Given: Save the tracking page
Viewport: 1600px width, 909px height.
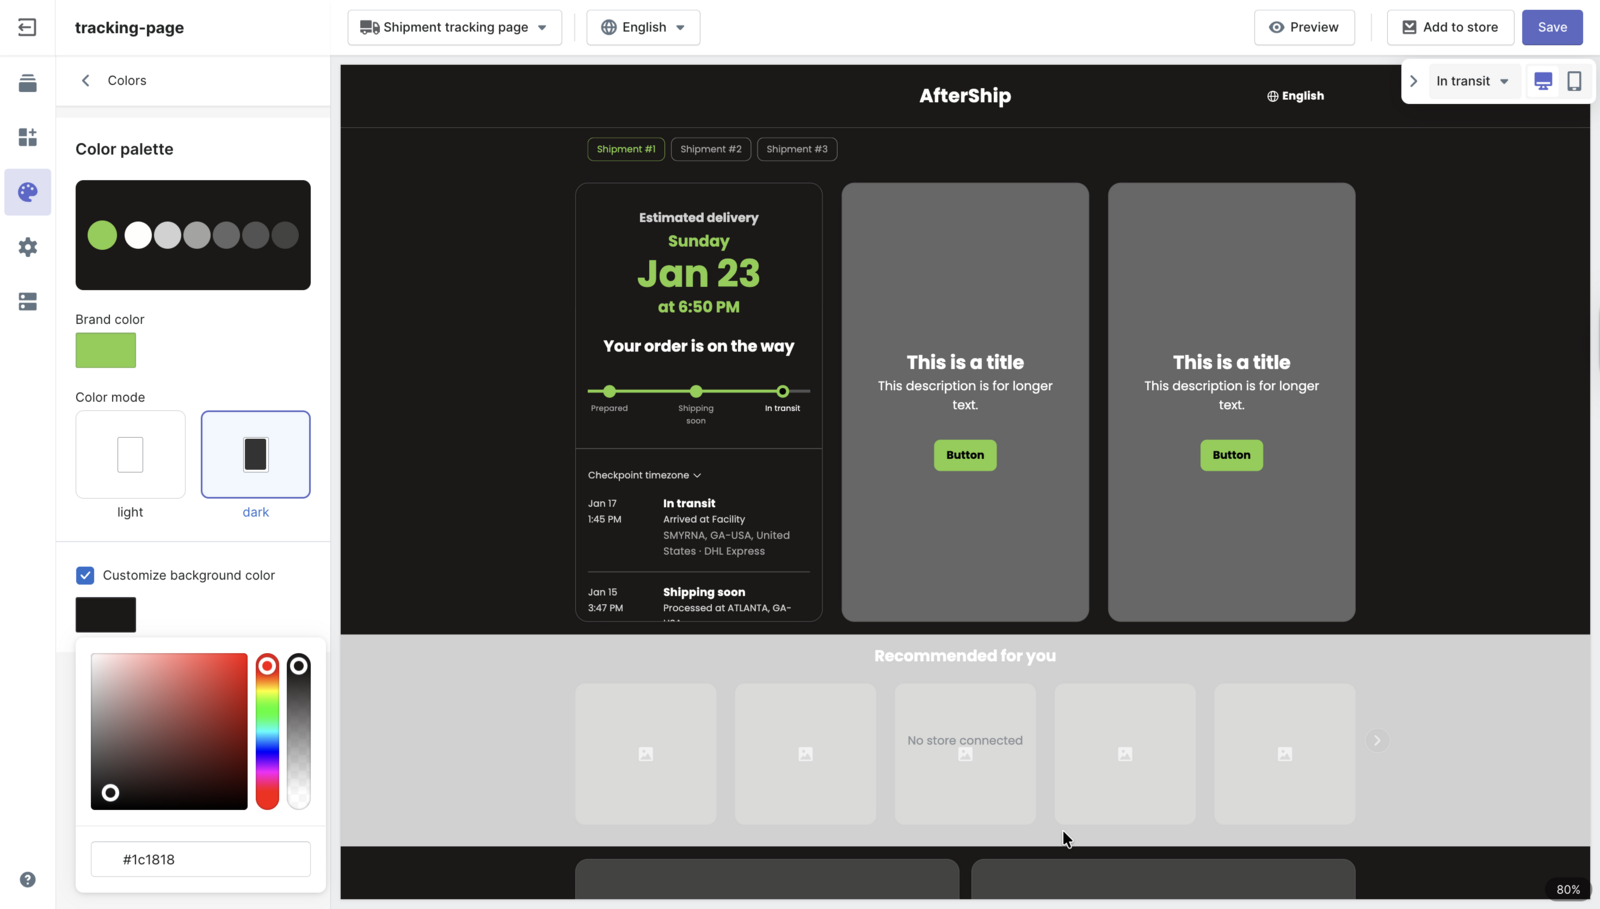Looking at the screenshot, I should (x=1552, y=27).
